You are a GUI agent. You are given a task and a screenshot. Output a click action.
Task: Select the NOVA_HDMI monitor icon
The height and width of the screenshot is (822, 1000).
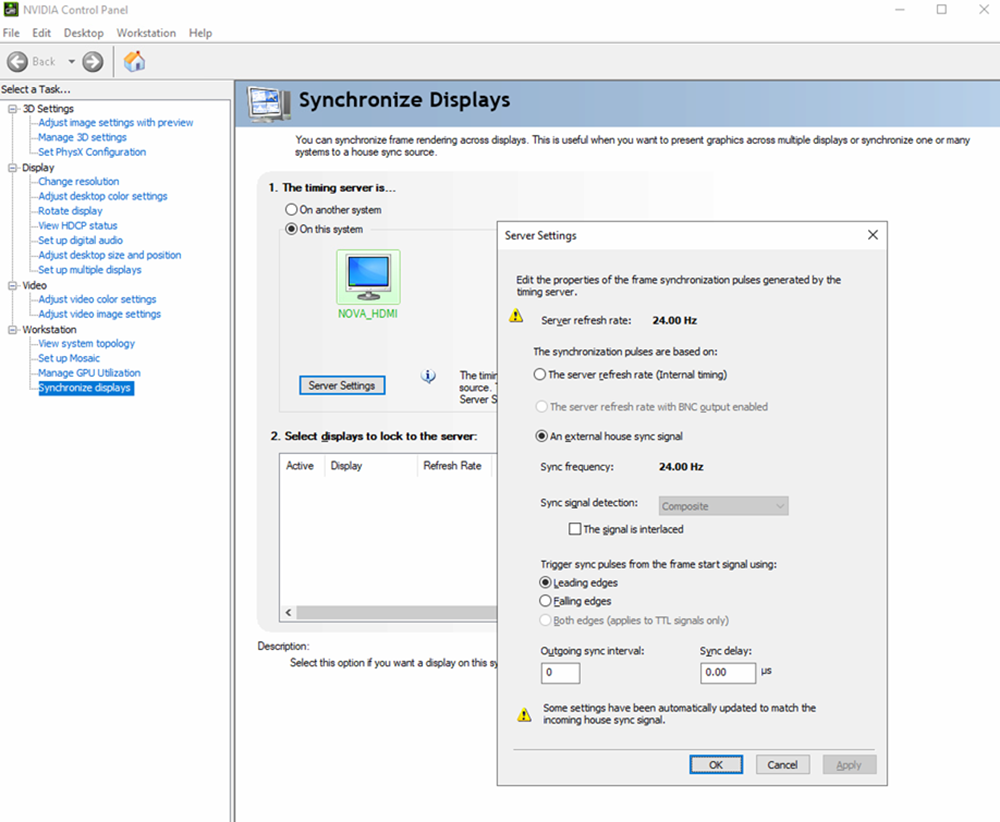click(368, 277)
